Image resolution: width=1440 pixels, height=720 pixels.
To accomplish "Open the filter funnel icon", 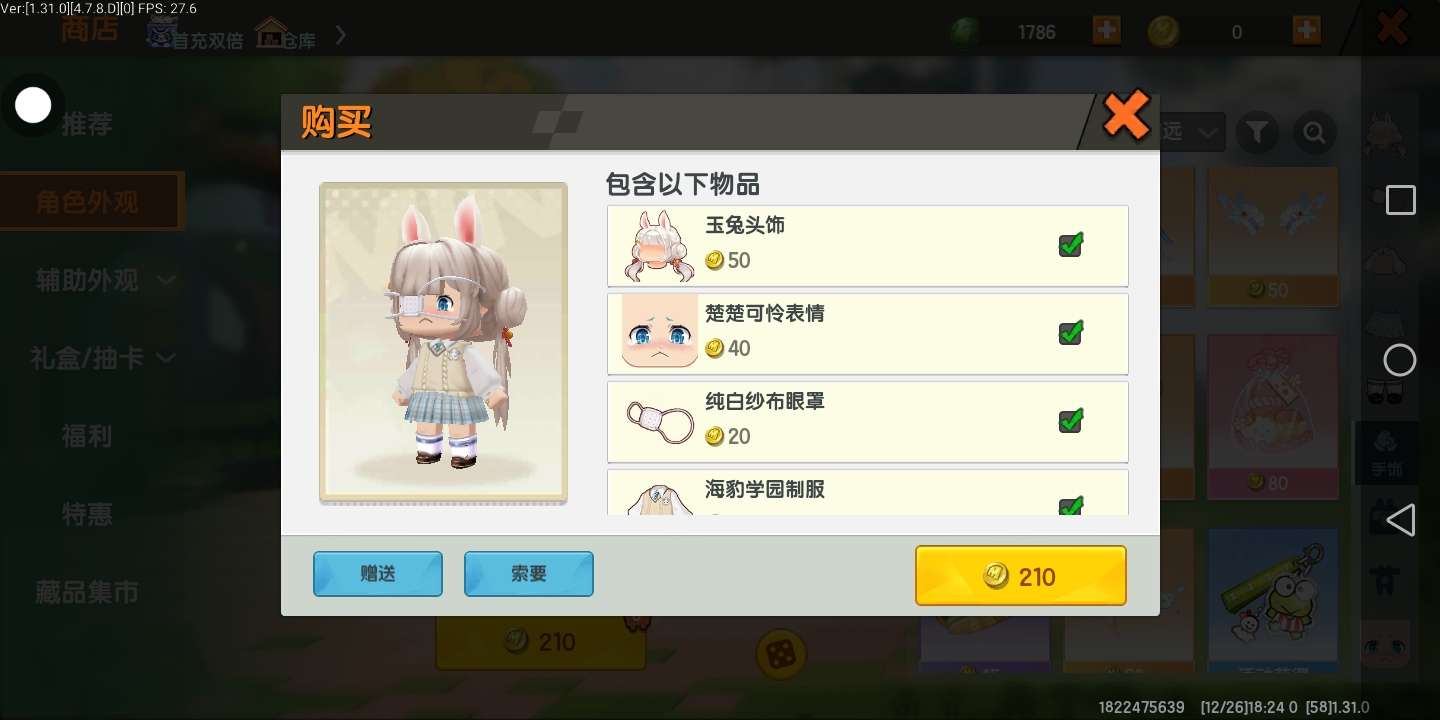I will pyautogui.click(x=1257, y=132).
